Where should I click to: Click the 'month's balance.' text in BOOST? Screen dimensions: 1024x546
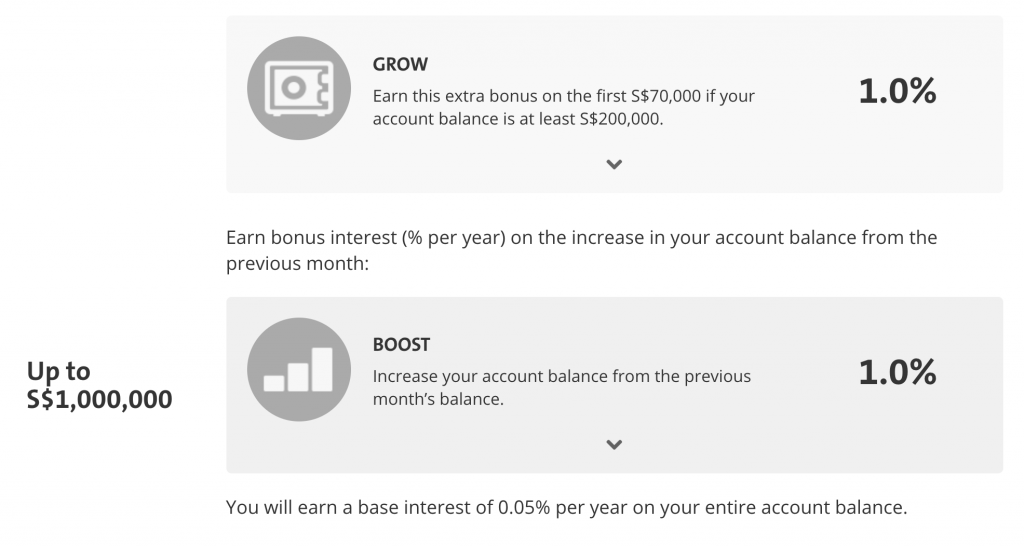point(438,399)
